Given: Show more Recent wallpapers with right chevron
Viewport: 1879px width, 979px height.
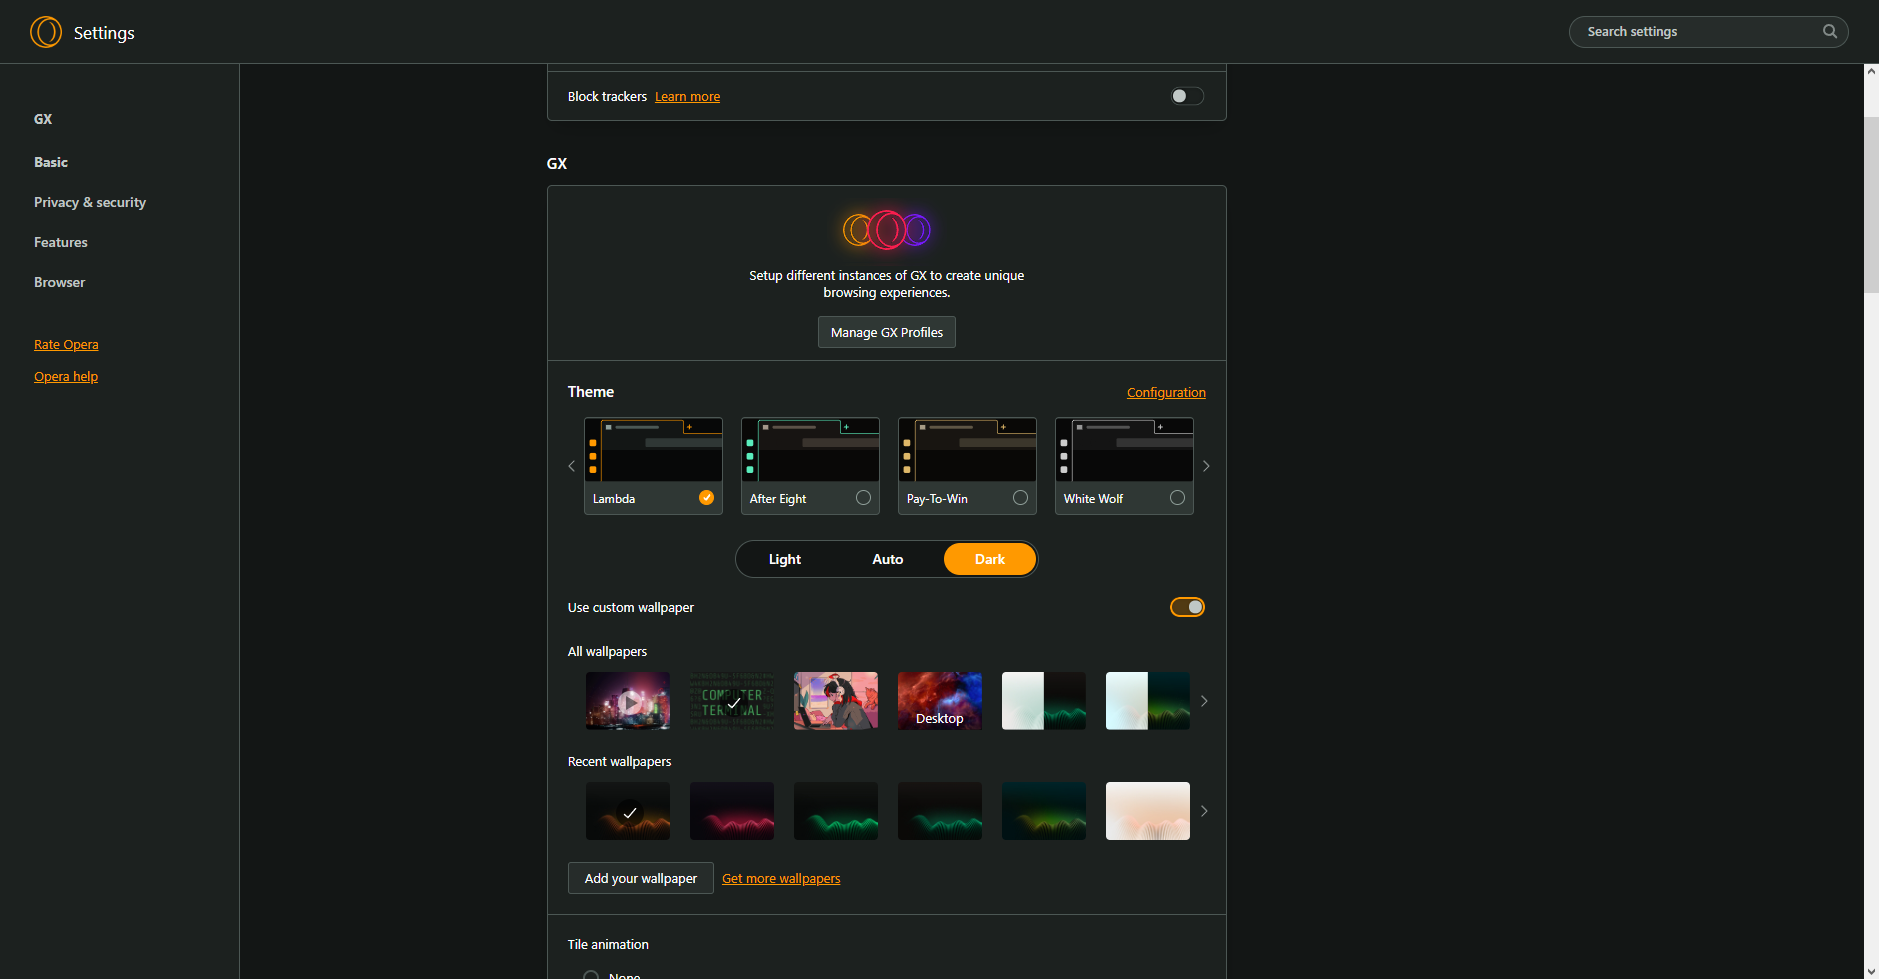Looking at the screenshot, I should (x=1204, y=811).
